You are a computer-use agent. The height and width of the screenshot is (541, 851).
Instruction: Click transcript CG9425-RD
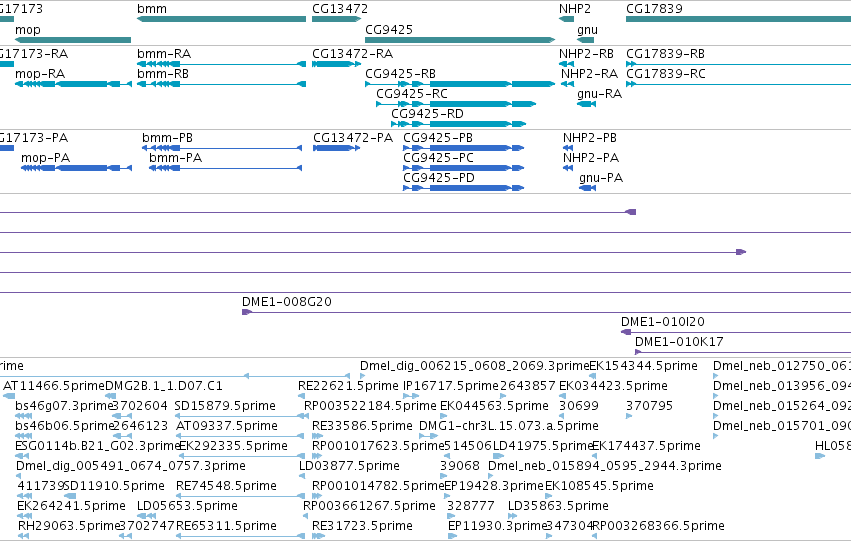(x=459, y=124)
